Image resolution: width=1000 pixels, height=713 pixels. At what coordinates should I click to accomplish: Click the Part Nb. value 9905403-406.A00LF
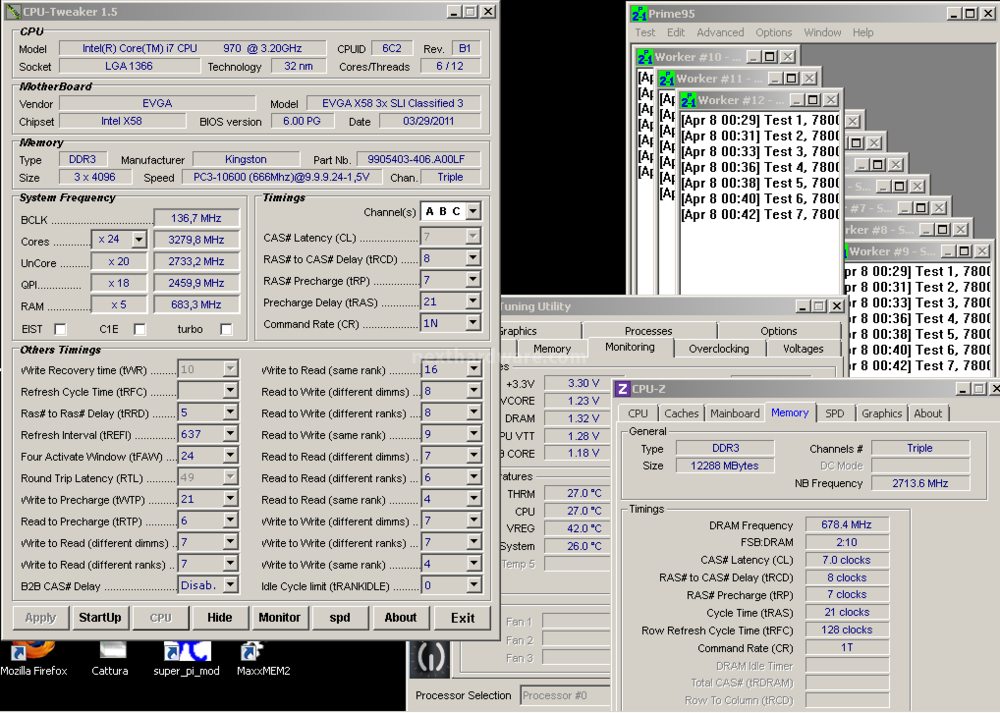416,159
